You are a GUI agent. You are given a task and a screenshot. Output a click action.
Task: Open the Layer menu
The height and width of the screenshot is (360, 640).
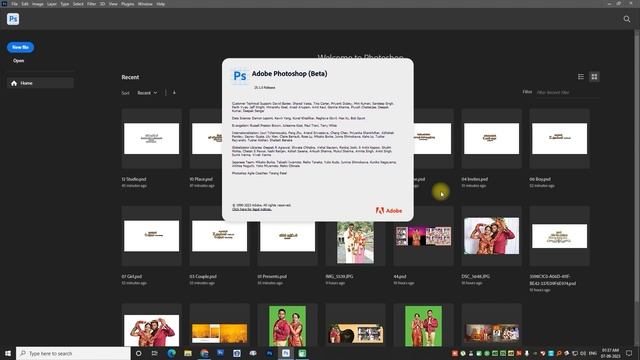click(52, 4)
